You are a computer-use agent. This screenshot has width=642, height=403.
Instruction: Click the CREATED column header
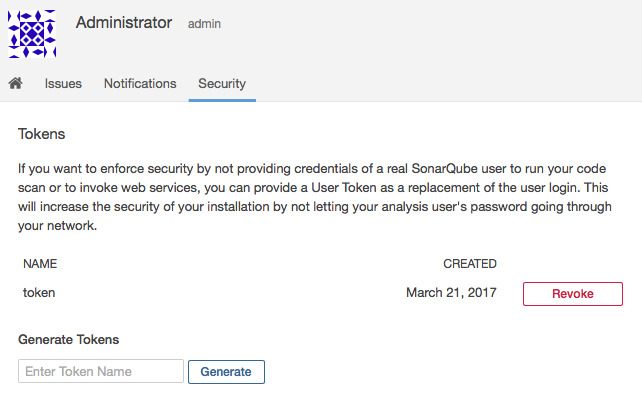point(470,264)
